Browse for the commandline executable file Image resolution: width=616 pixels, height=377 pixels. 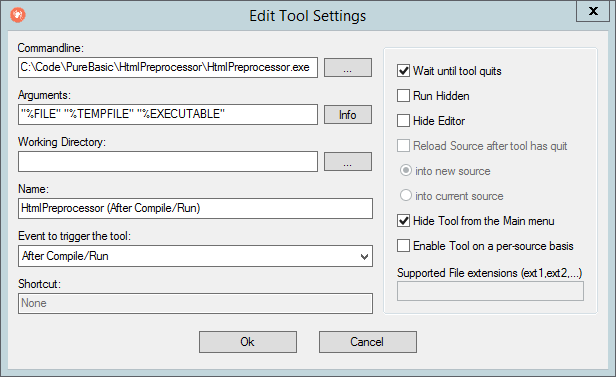click(348, 68)
